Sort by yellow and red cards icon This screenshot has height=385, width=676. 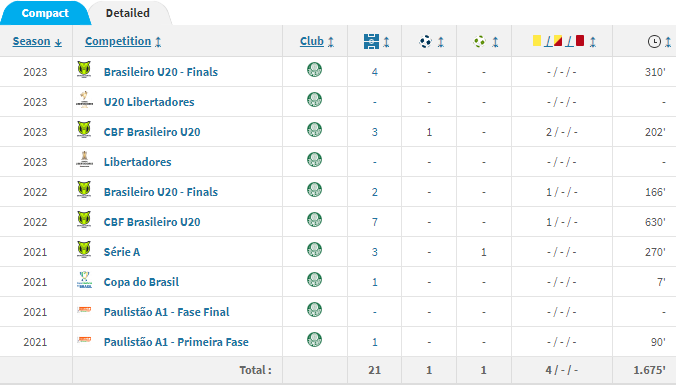tap(558, 41)
